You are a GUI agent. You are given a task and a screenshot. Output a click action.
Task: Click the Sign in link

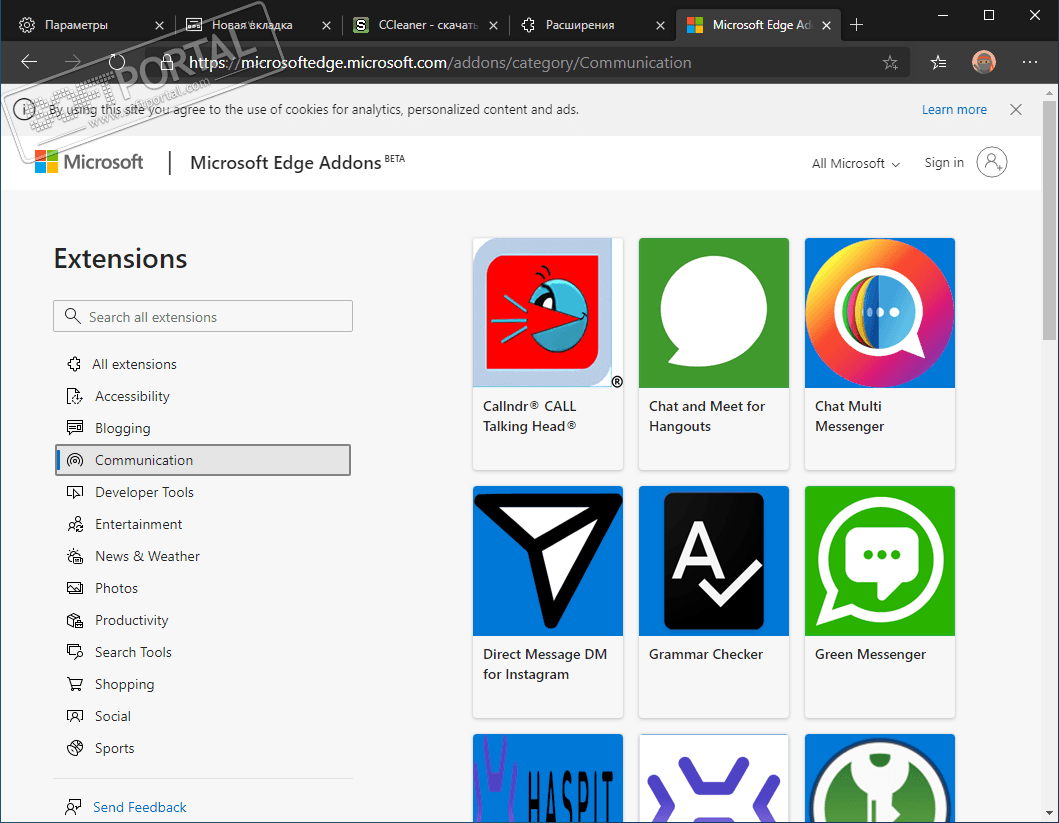click(x=944, y=163)
